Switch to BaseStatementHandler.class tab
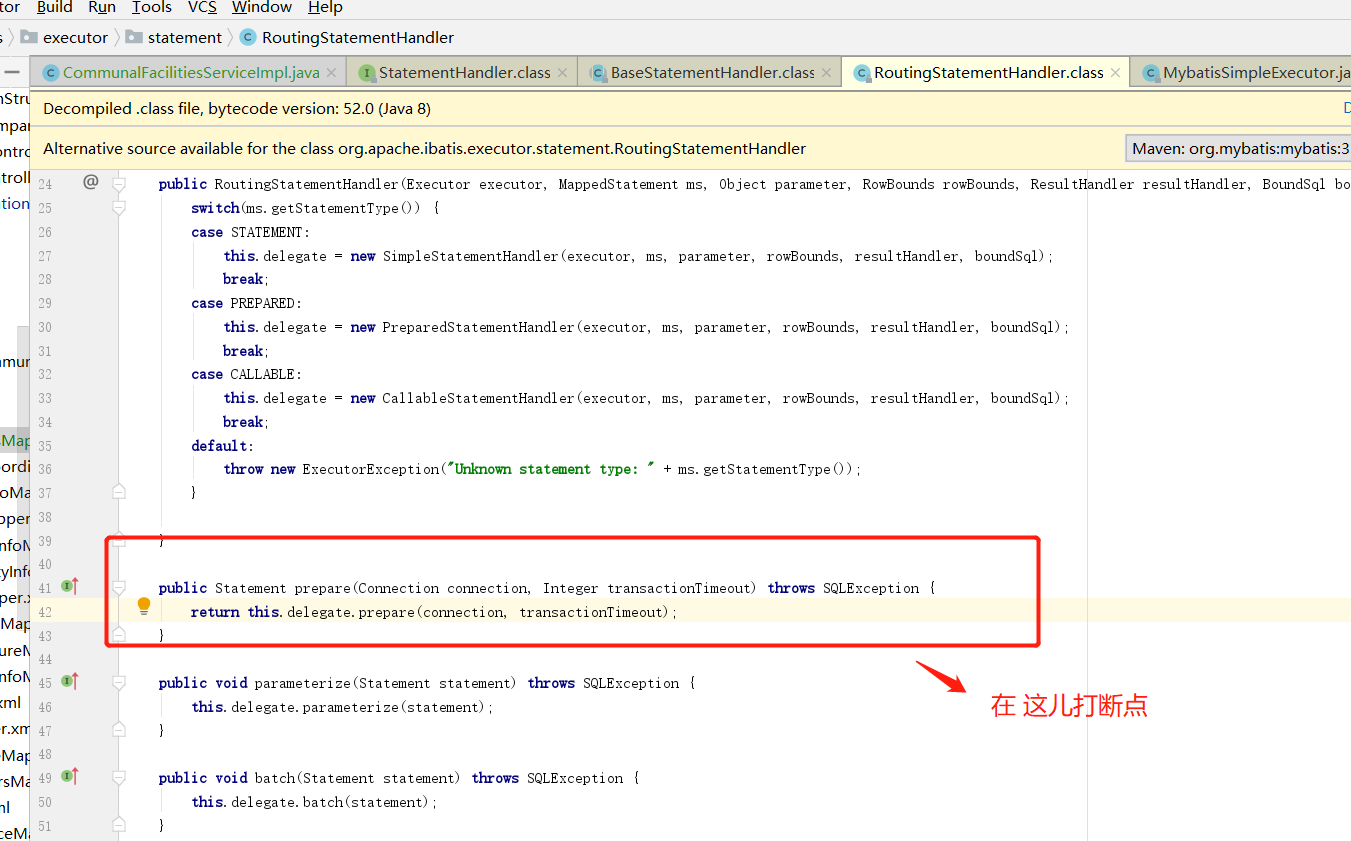 click(x=710, y=73)
